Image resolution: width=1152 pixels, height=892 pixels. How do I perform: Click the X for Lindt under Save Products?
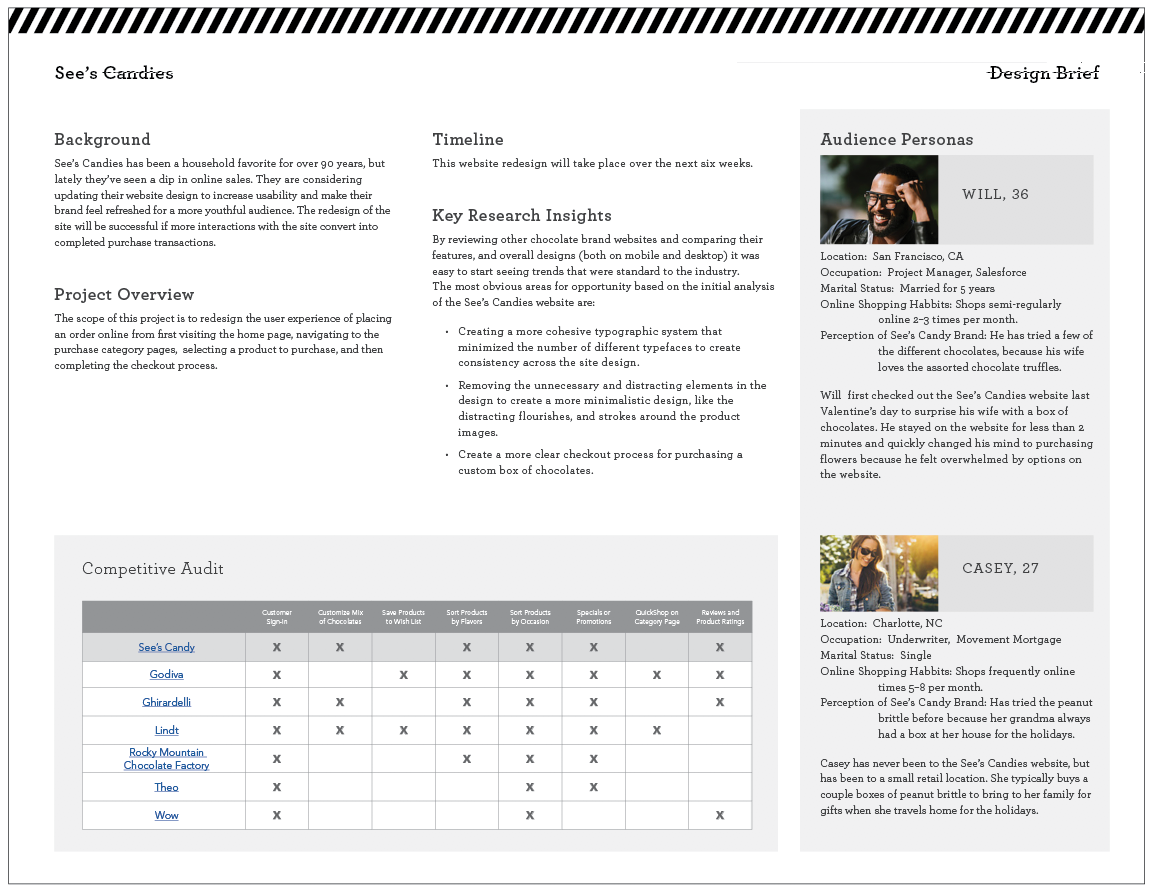(403, 730)
